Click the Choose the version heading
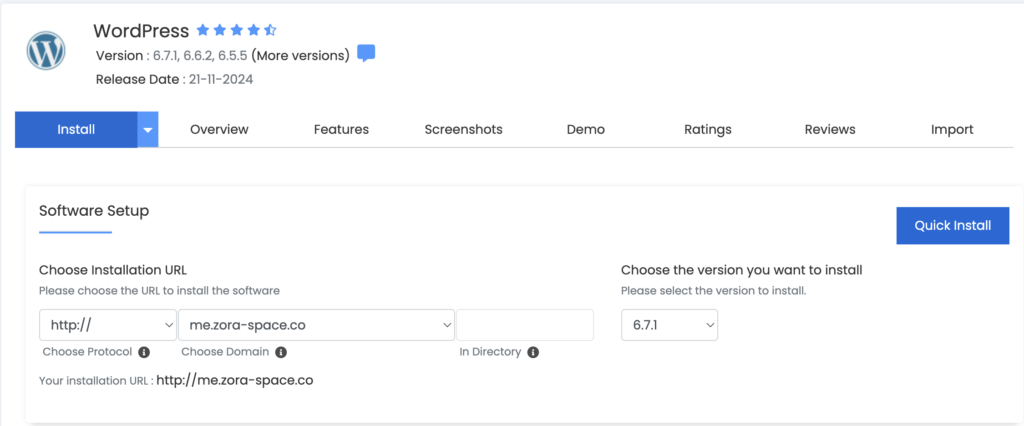Screen dimensions: 1024x426 click(741, 270)
